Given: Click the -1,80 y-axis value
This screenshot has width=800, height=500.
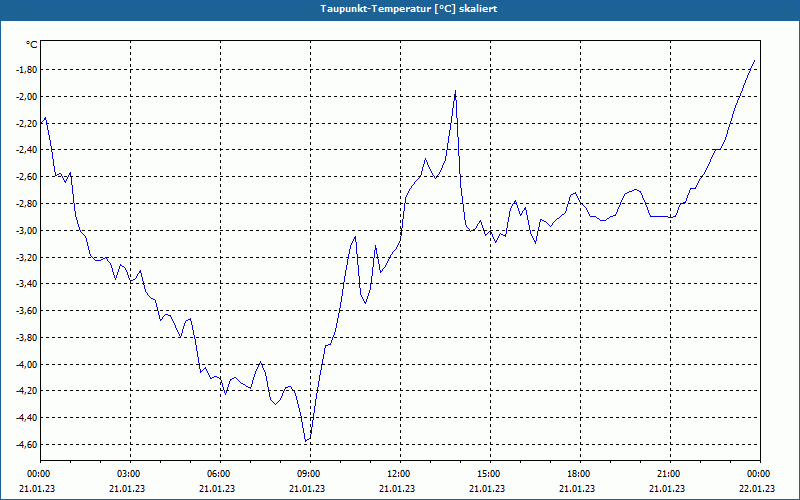Looking at the screenshot, I should click(x=27, y=69).
